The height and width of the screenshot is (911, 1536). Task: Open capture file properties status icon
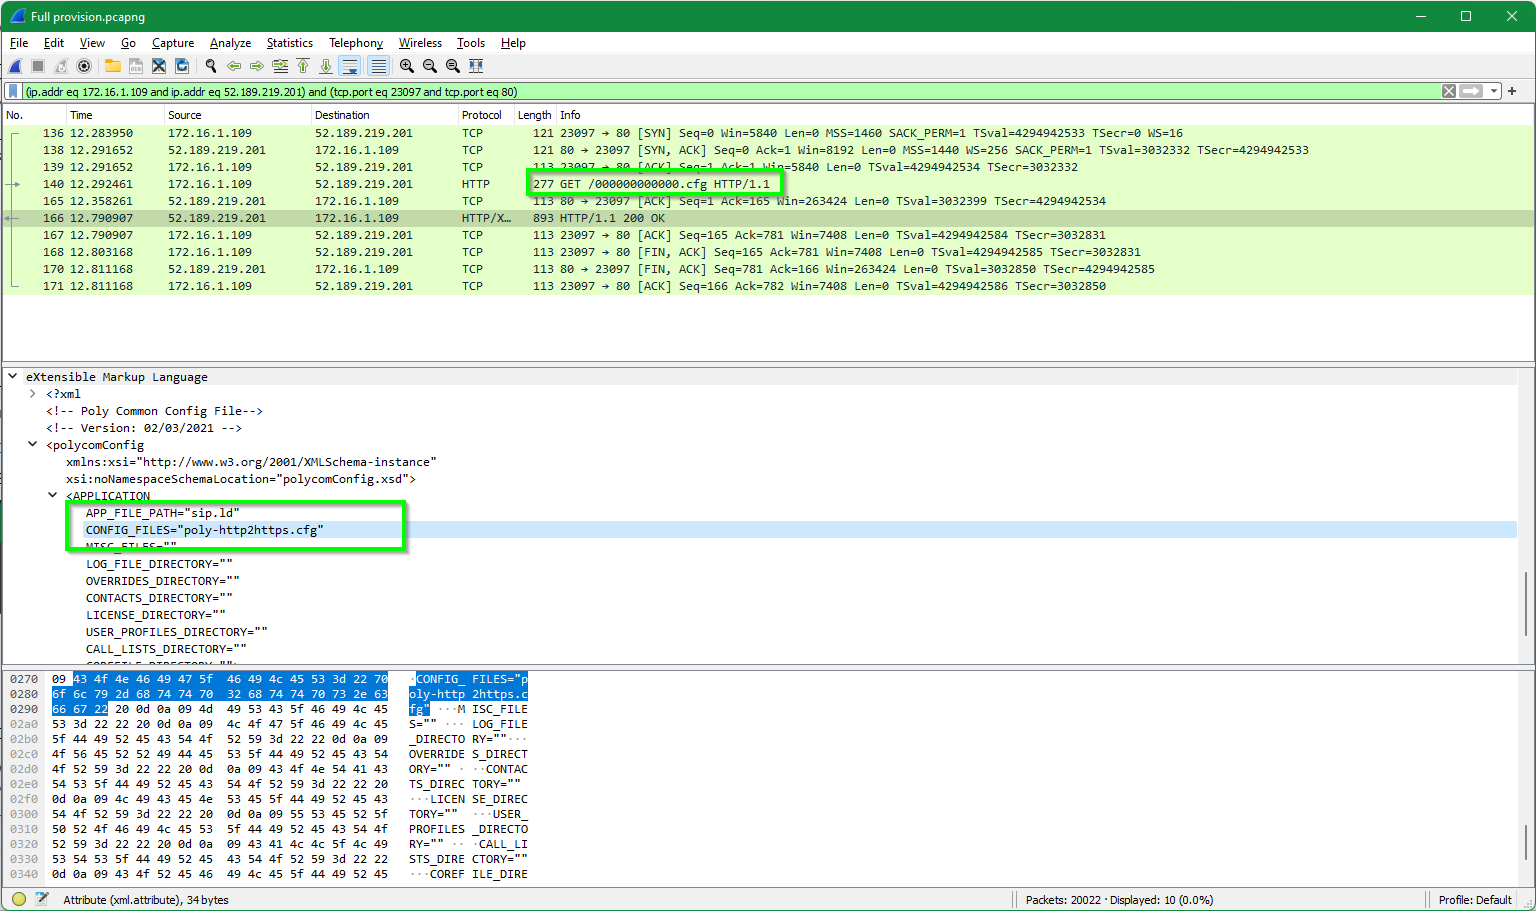coord(42,899)
